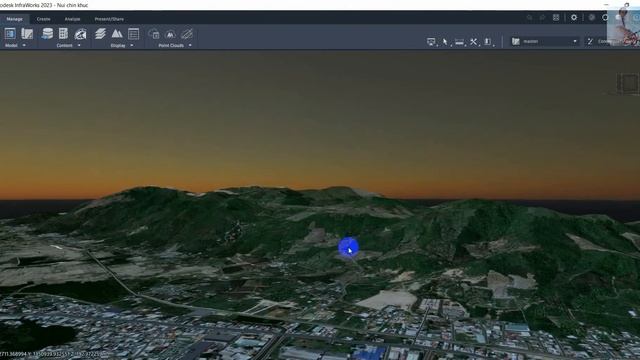Click the list-table icon in Display group
The width and height of the screenshot is (640, 360).
(x=133, y=33)
